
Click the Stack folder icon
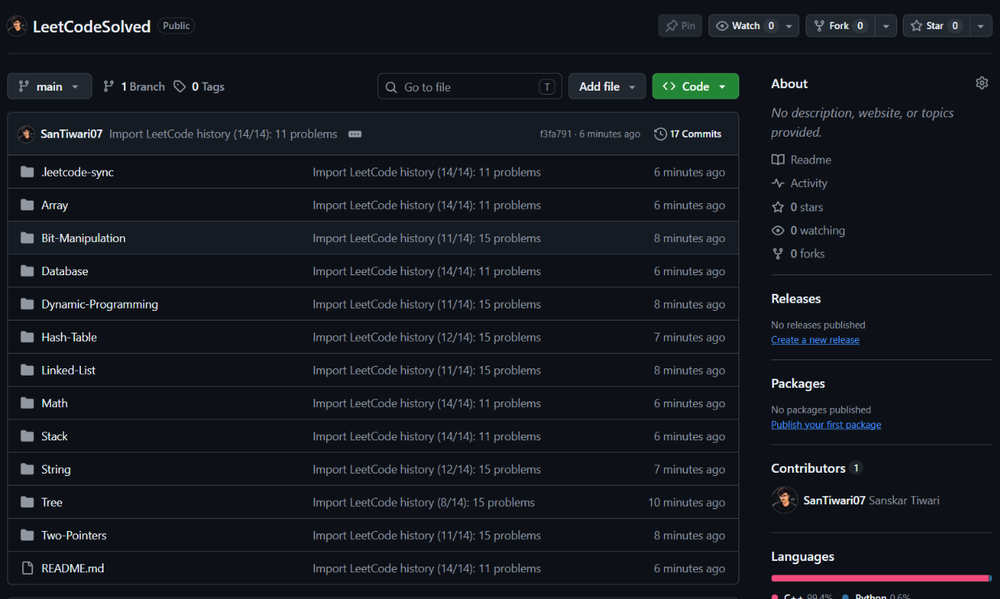pyautogui.click(x=27, y=436)
